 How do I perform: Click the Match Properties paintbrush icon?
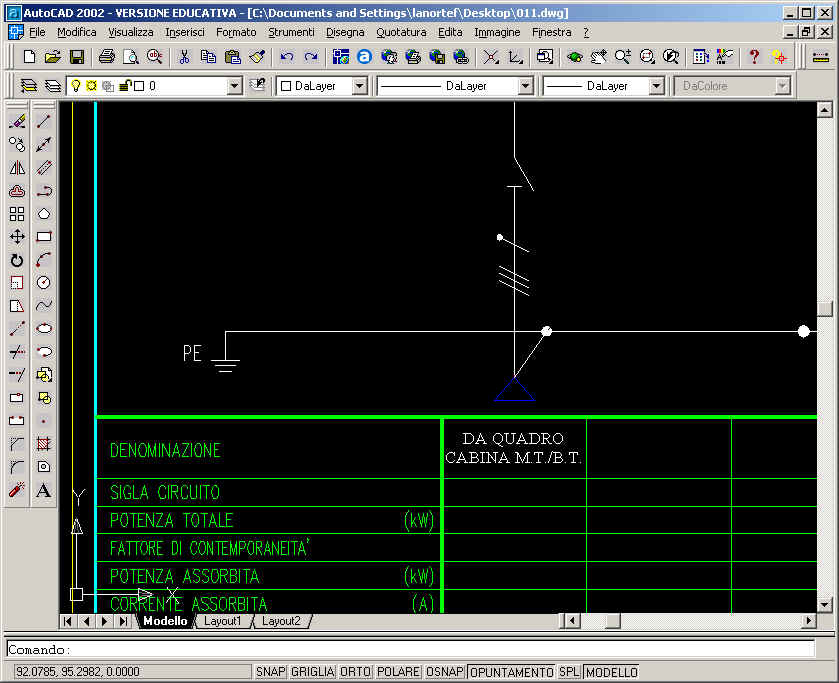pos(257,56)
